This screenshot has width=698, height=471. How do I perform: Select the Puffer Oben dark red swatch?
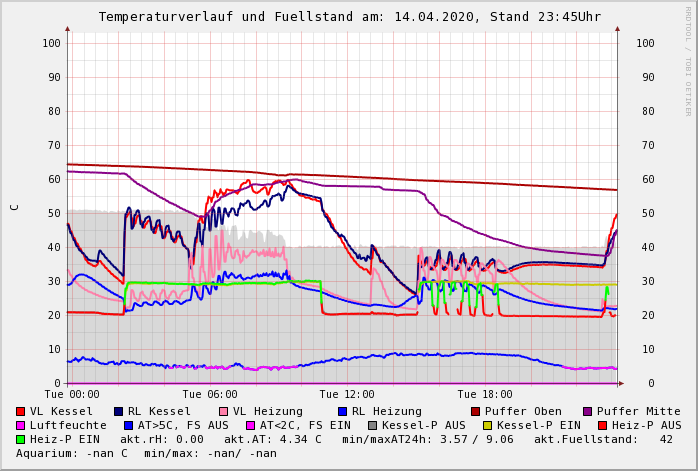click(x=476, y=411)
